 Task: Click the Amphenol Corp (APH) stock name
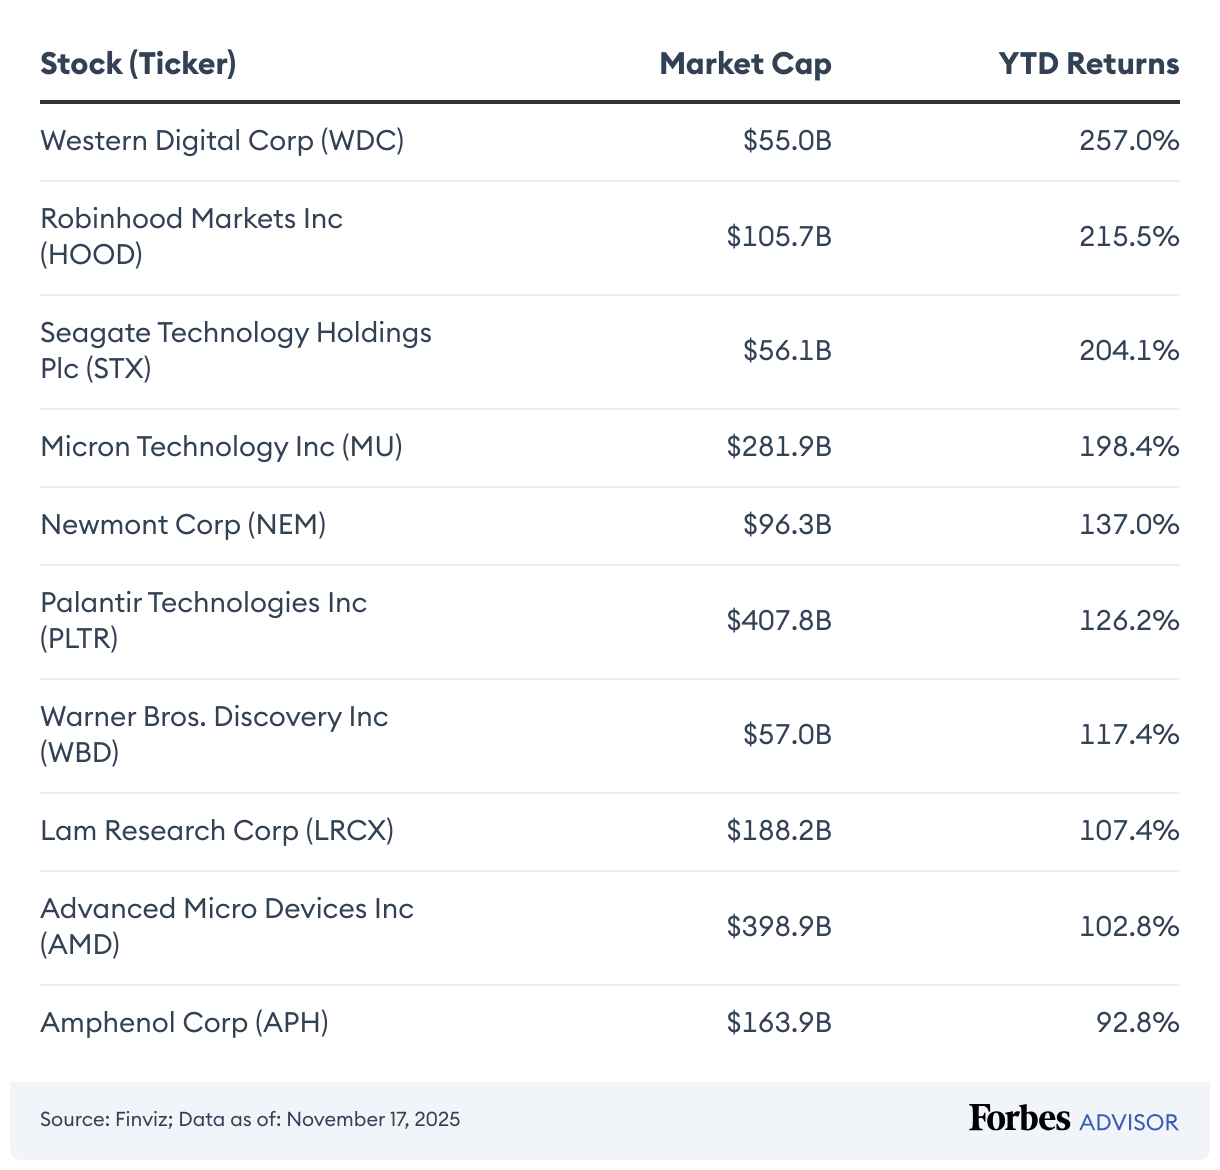point(184,1023)
